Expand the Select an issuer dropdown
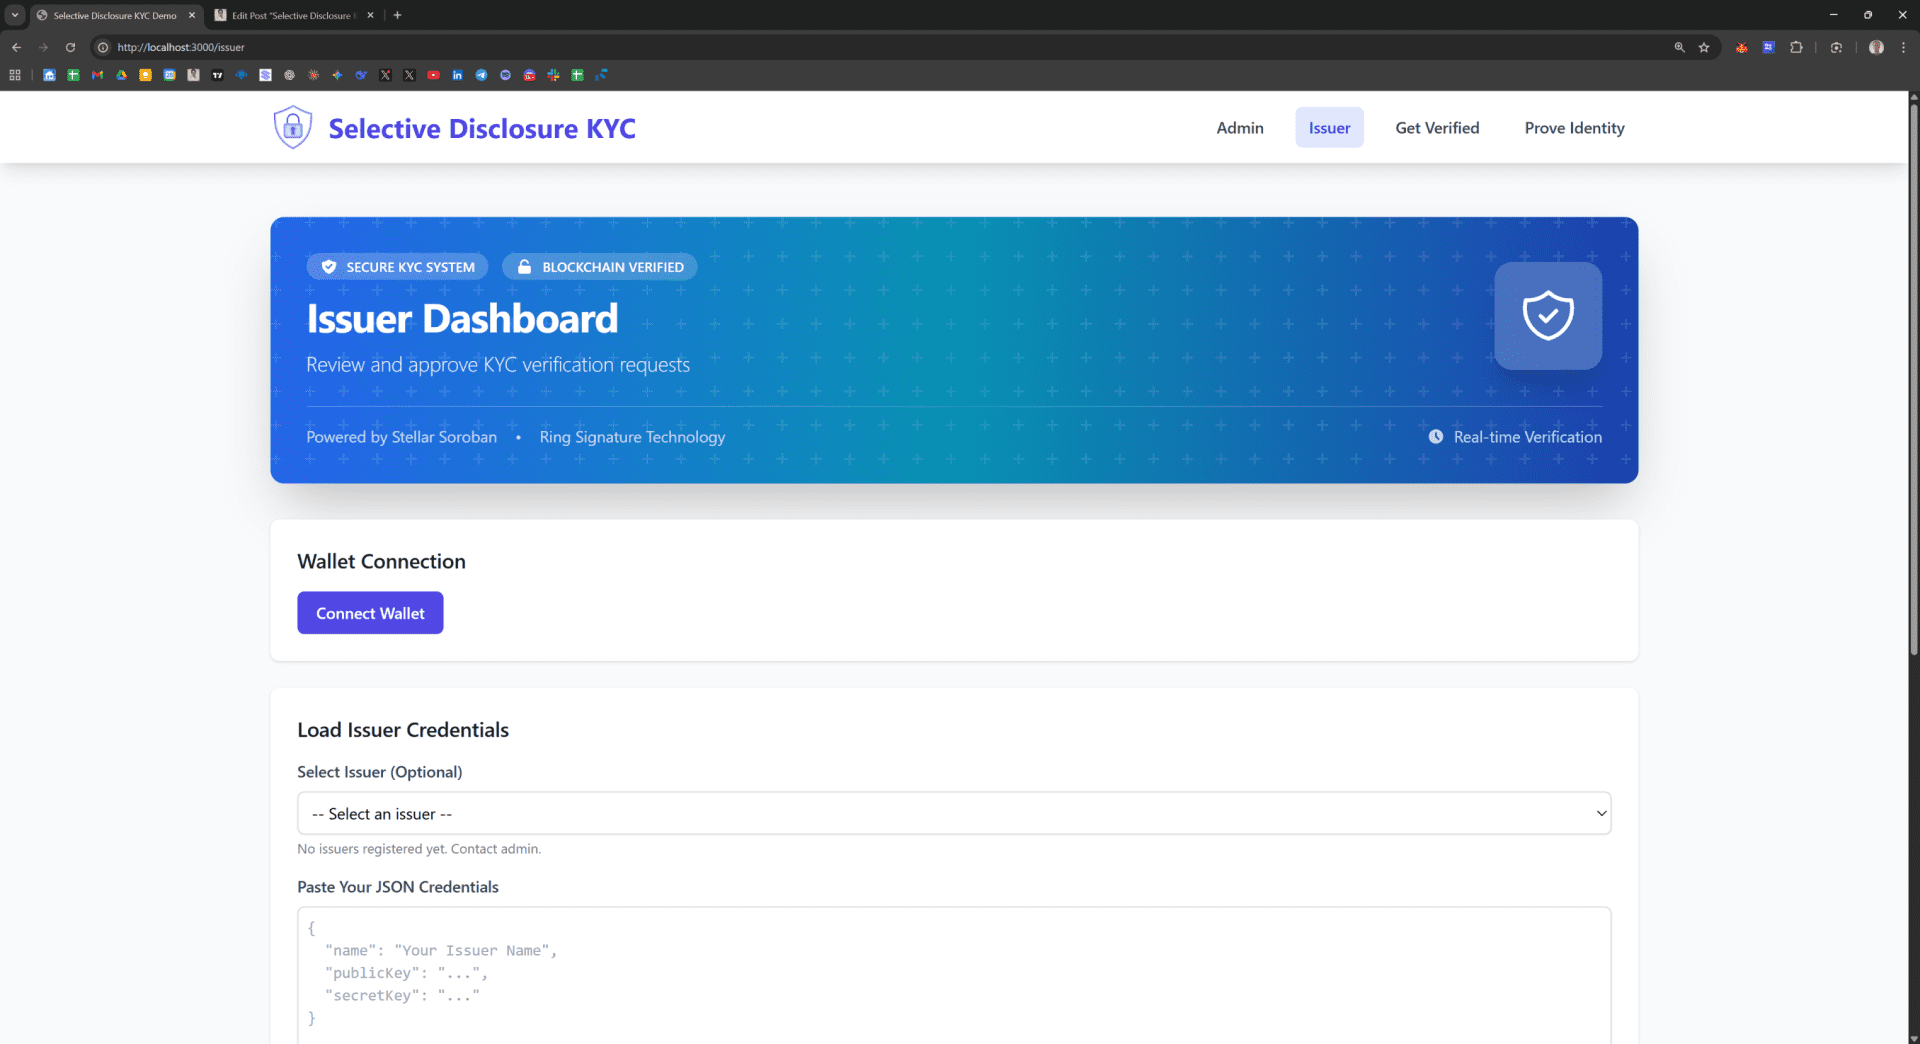 pyautogui.click(x=953, y=814)
